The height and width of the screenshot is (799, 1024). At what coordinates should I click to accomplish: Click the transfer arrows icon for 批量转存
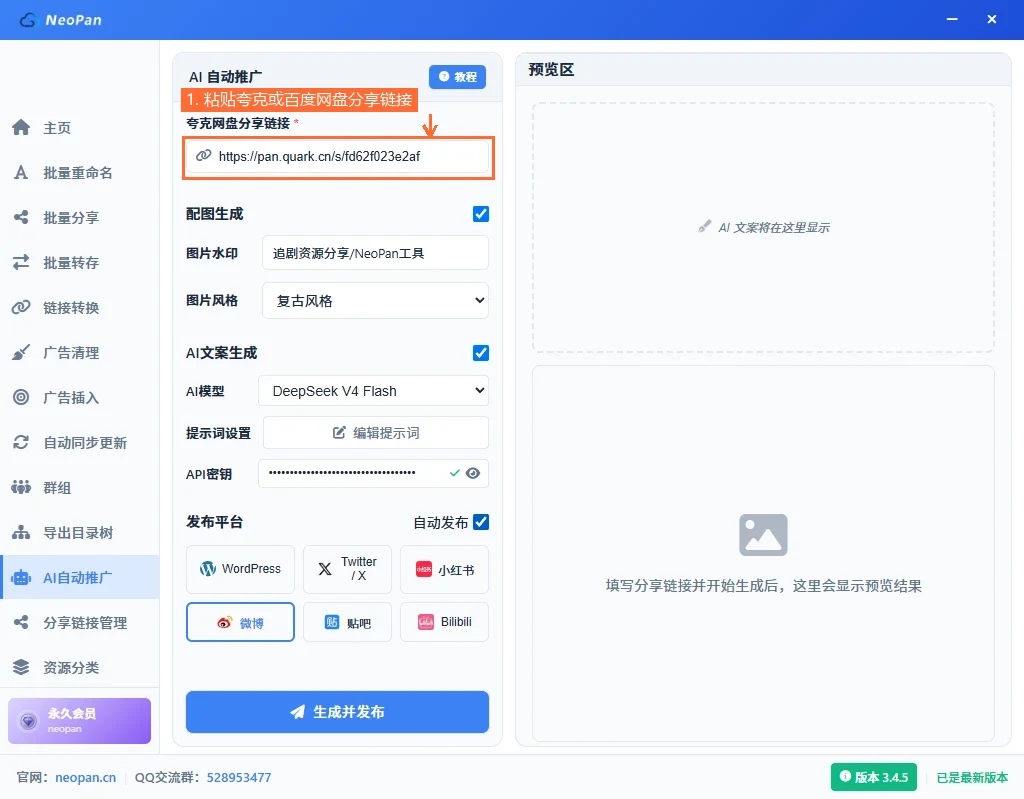[21, 263]
